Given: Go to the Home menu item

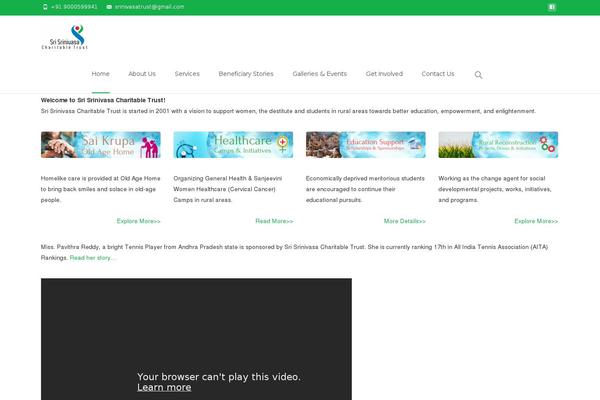Looking at the screenshot, I should 101,73.
